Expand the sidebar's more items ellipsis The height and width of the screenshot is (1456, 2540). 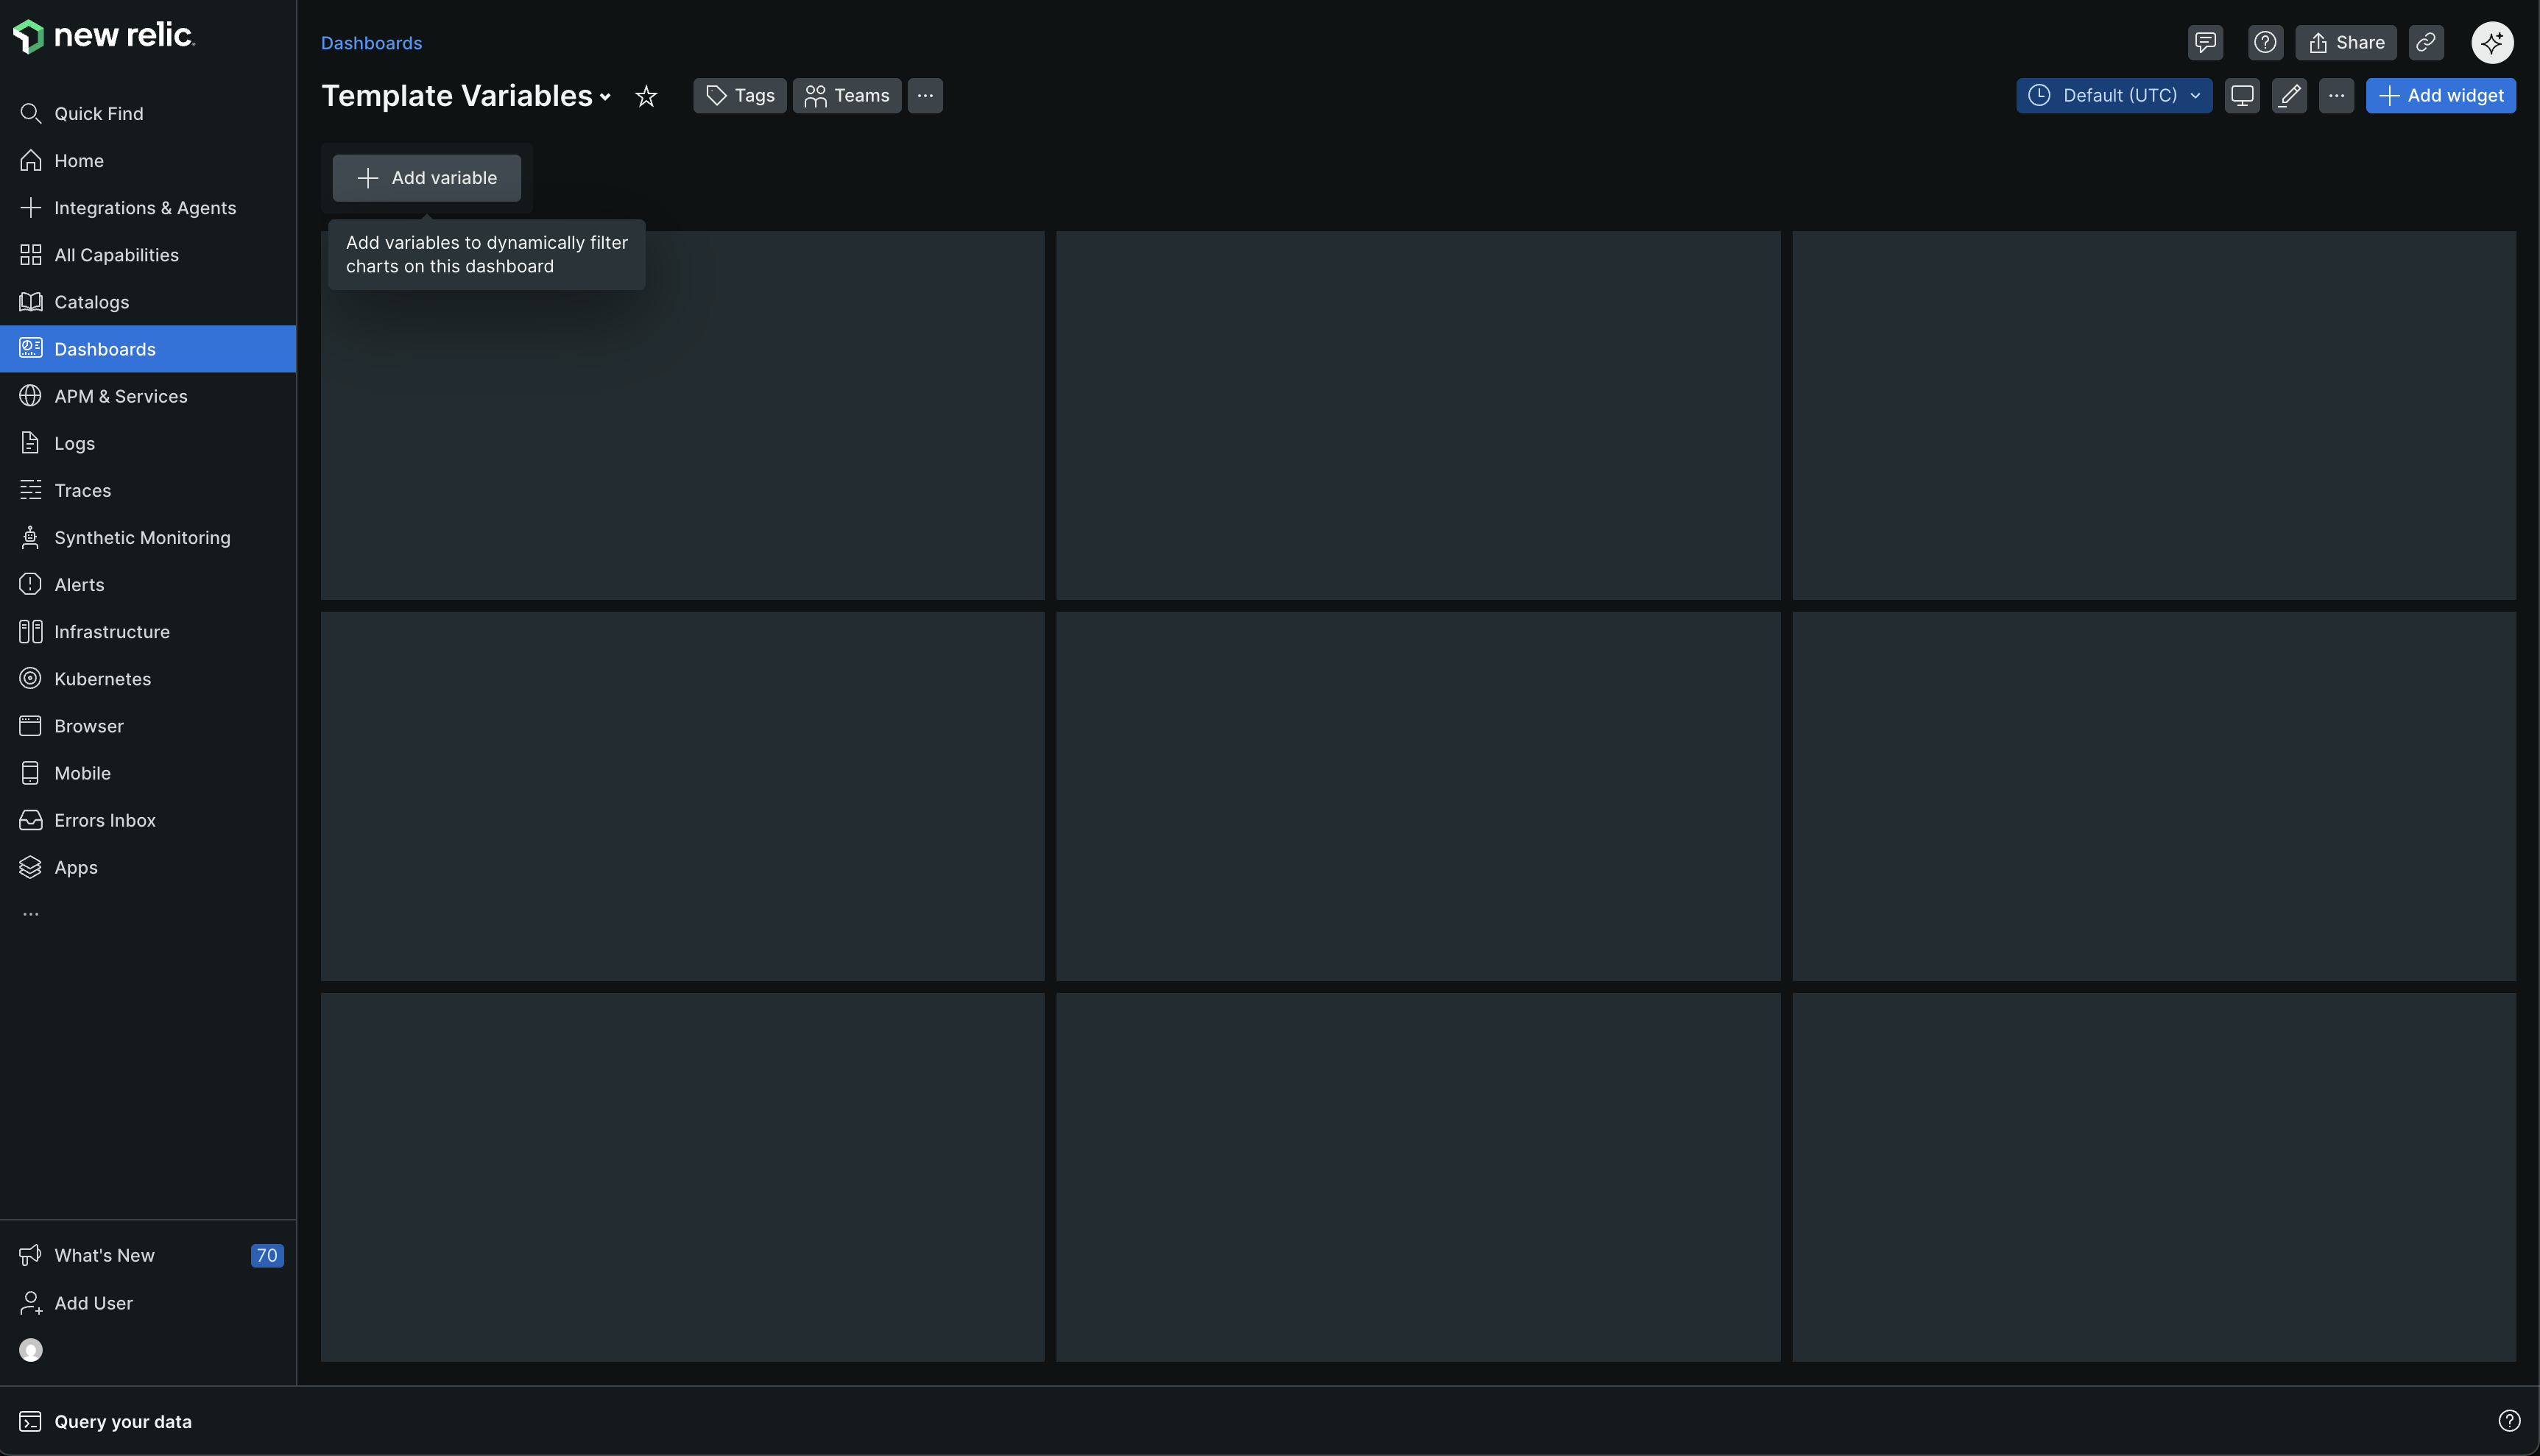(31, 914)
